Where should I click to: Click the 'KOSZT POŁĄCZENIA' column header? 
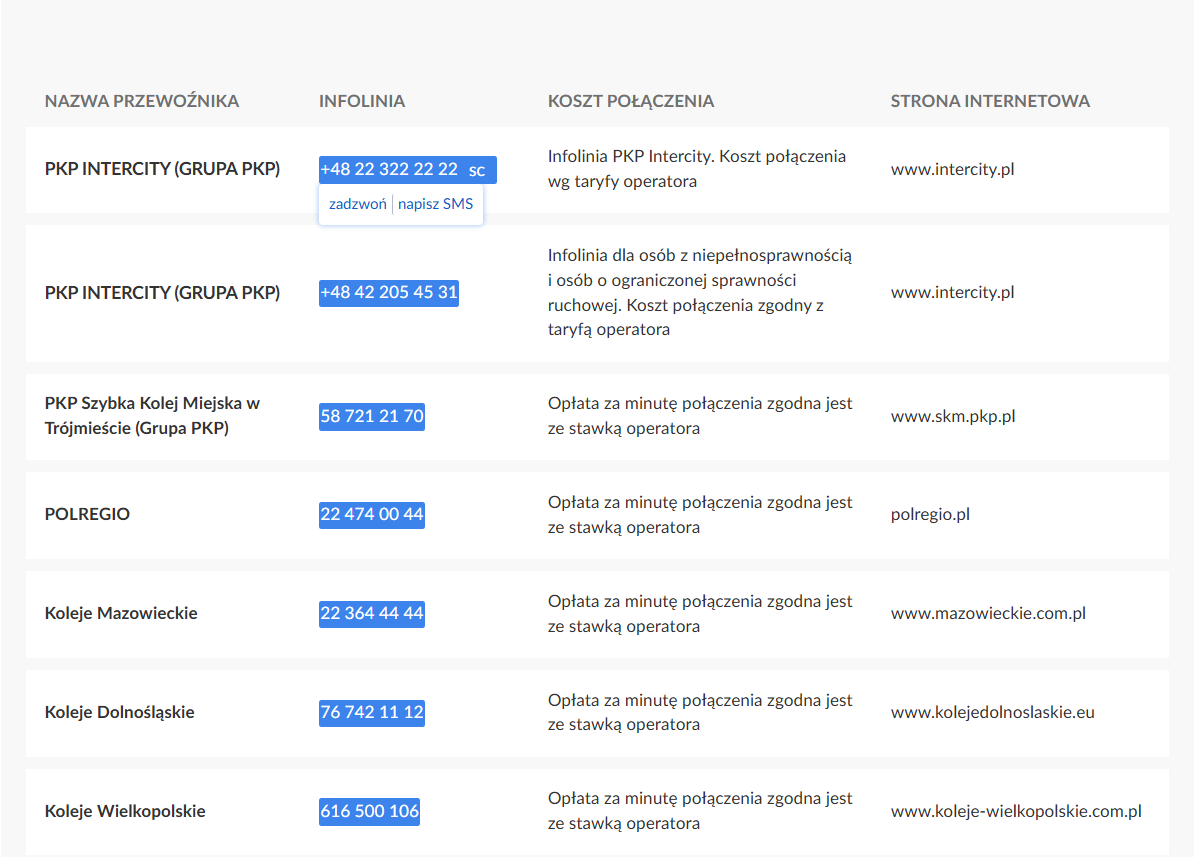pos(631,101)
